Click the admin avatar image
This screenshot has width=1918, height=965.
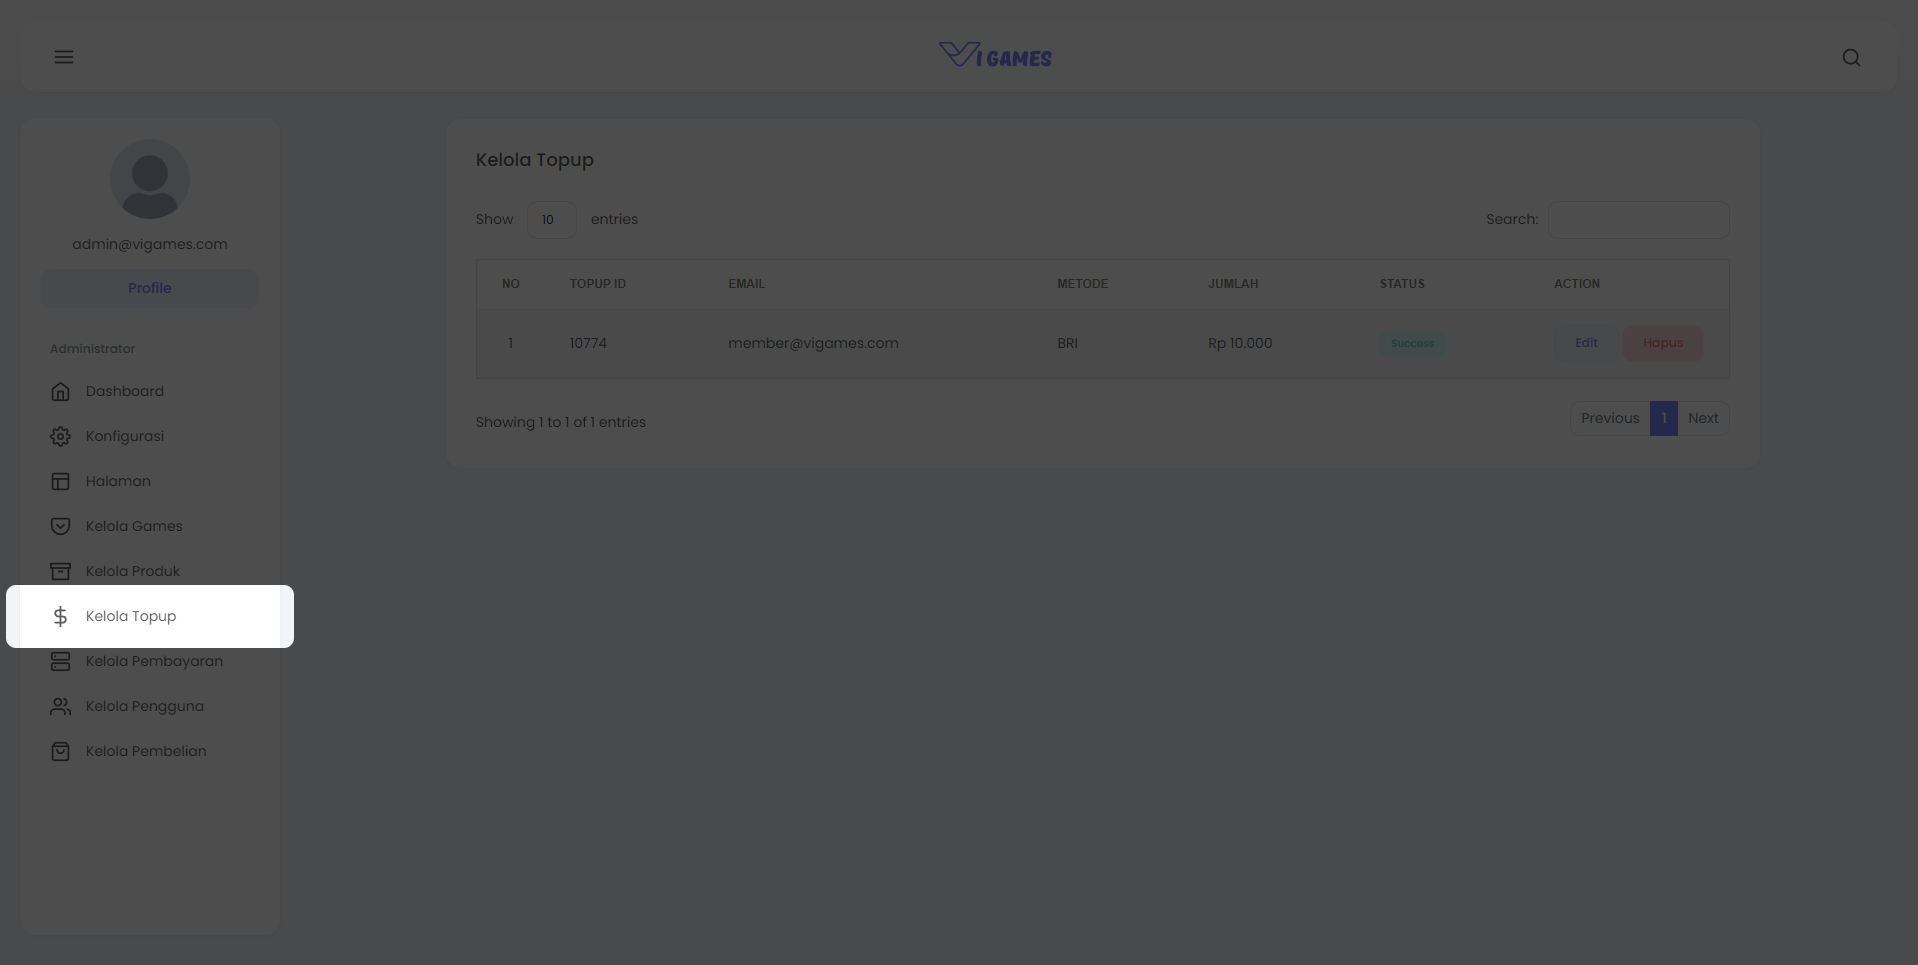pyautogui.click(x=150, y=179)
